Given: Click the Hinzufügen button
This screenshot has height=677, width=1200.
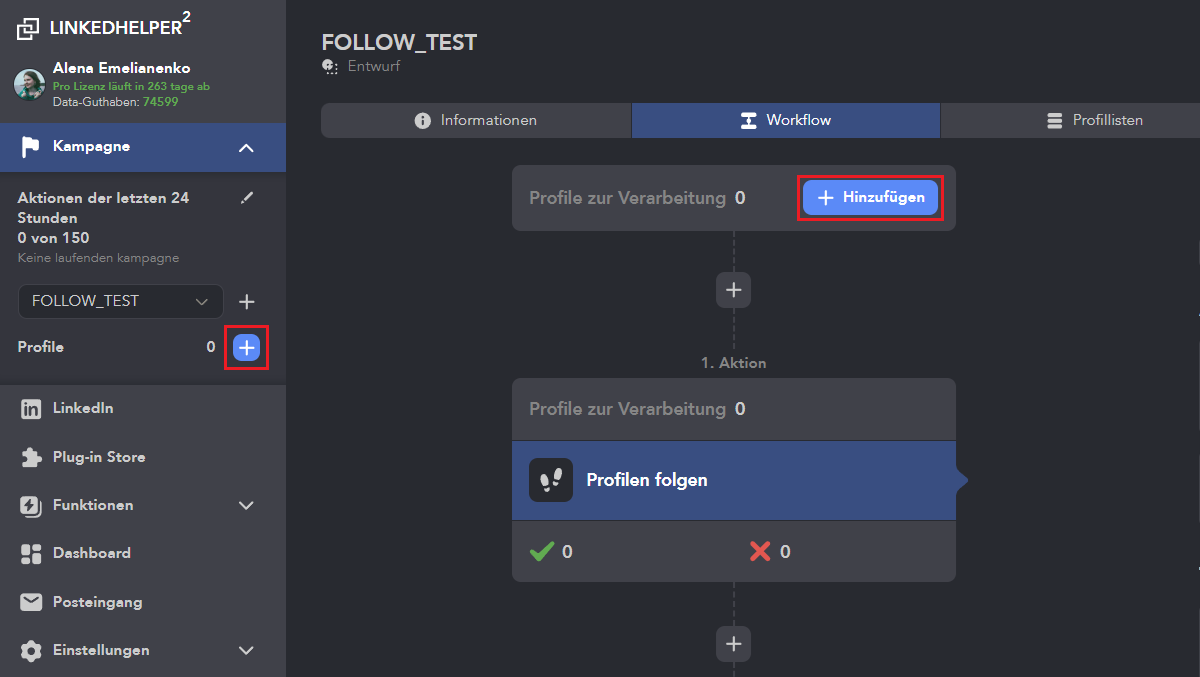Looking at the screenshot, I should tap(870, 198).
